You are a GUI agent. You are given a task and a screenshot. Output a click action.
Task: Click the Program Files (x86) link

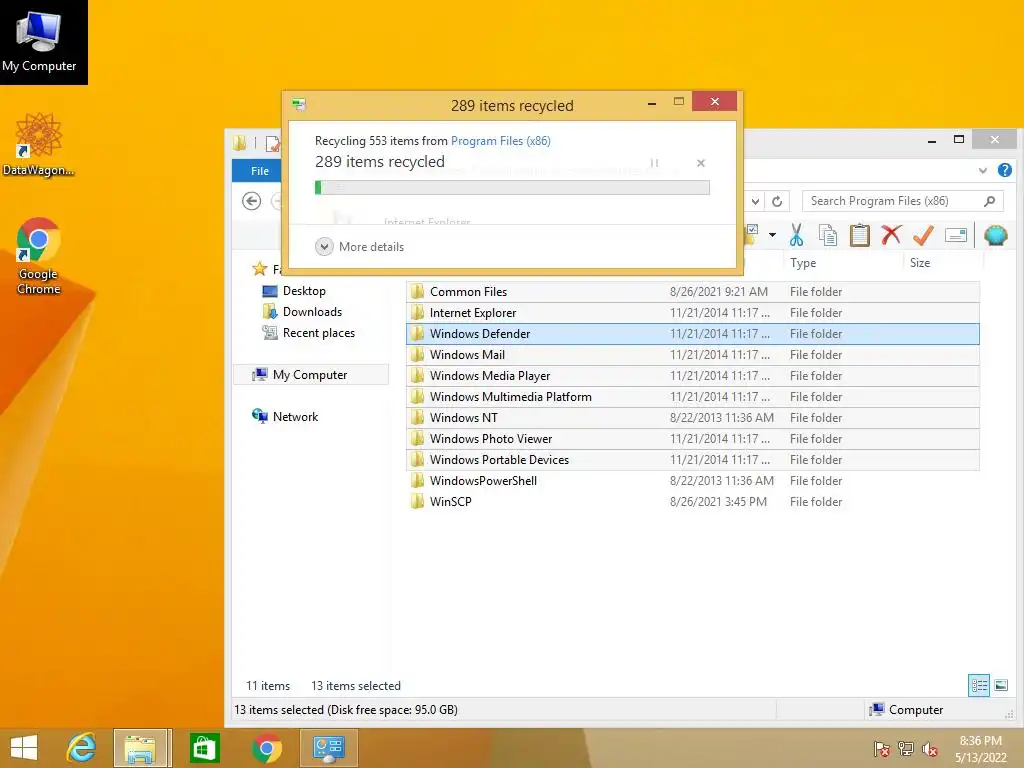pyautogui.click(x=500, y=141)
